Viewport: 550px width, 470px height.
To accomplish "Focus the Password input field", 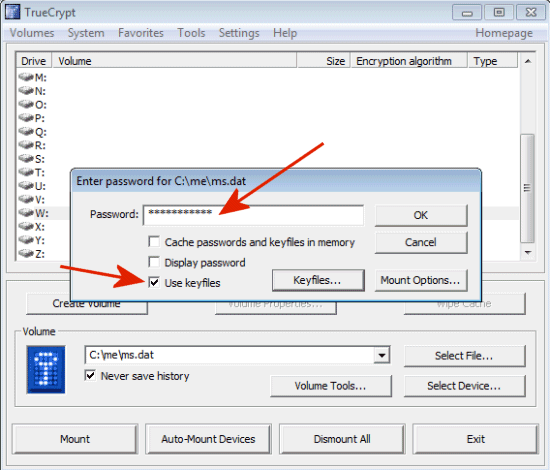I will click(x=253, y=215).
